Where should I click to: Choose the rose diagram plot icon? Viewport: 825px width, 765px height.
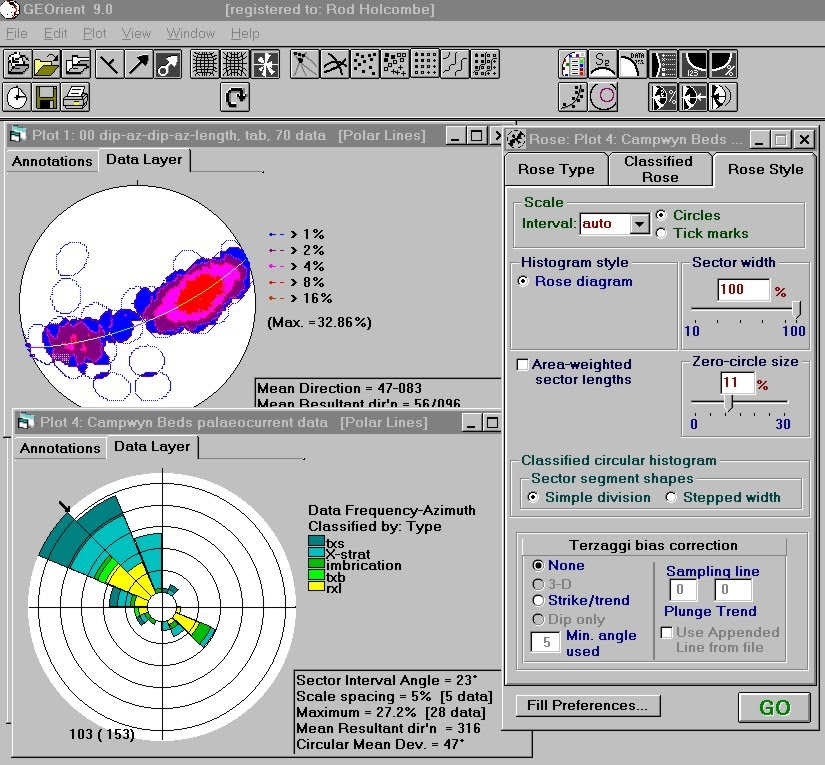[x=265, y=64]
